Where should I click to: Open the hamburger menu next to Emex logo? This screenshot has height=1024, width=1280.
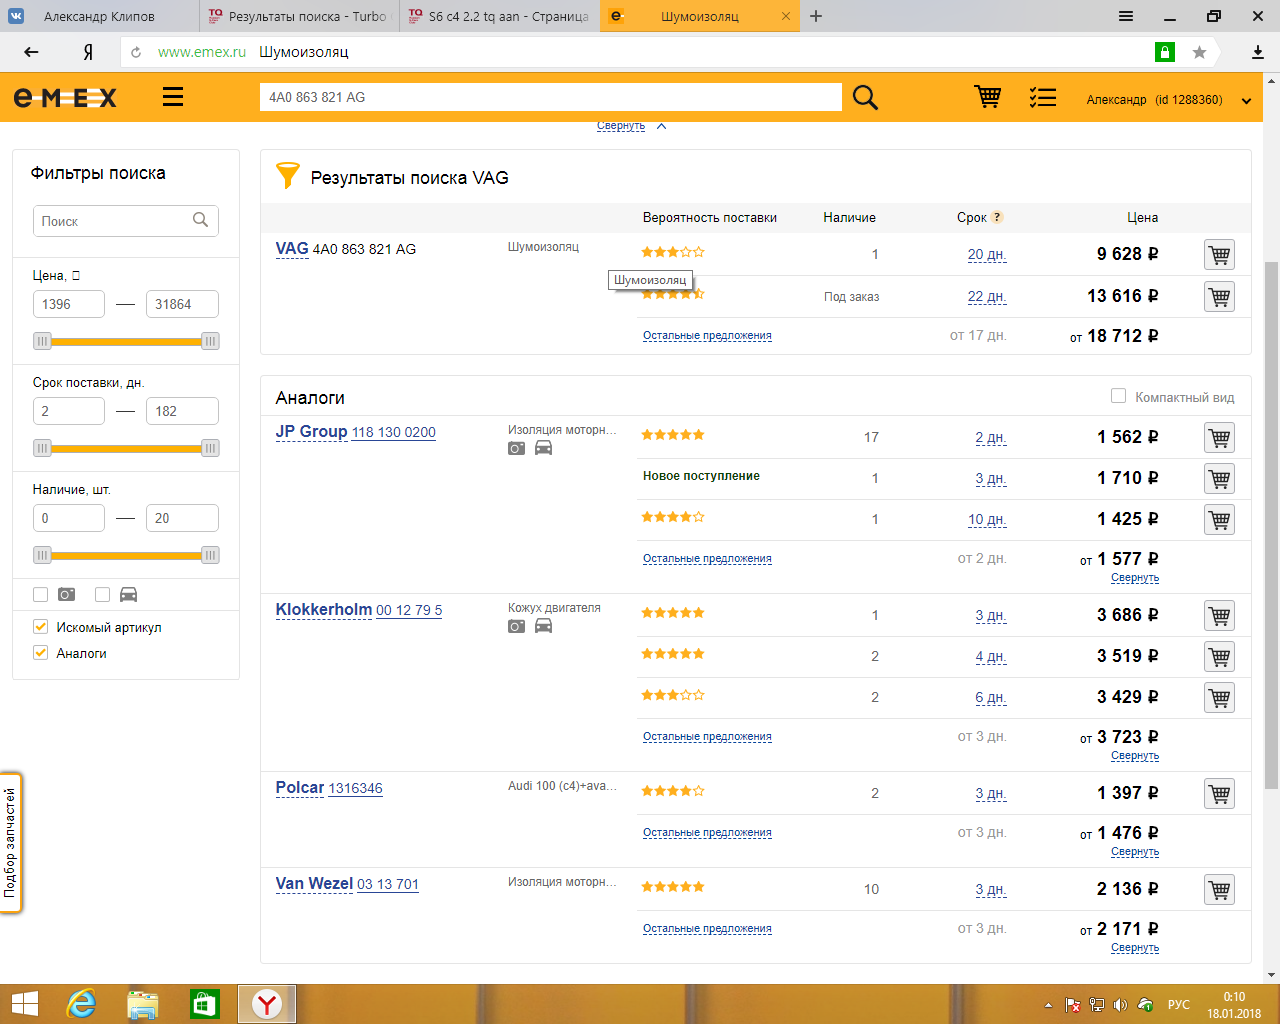173,97
